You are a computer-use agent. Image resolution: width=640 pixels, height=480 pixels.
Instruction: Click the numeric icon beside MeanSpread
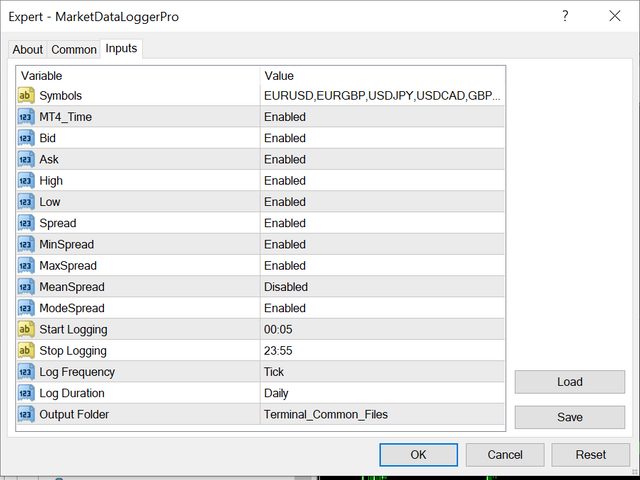tap(26, 287)
